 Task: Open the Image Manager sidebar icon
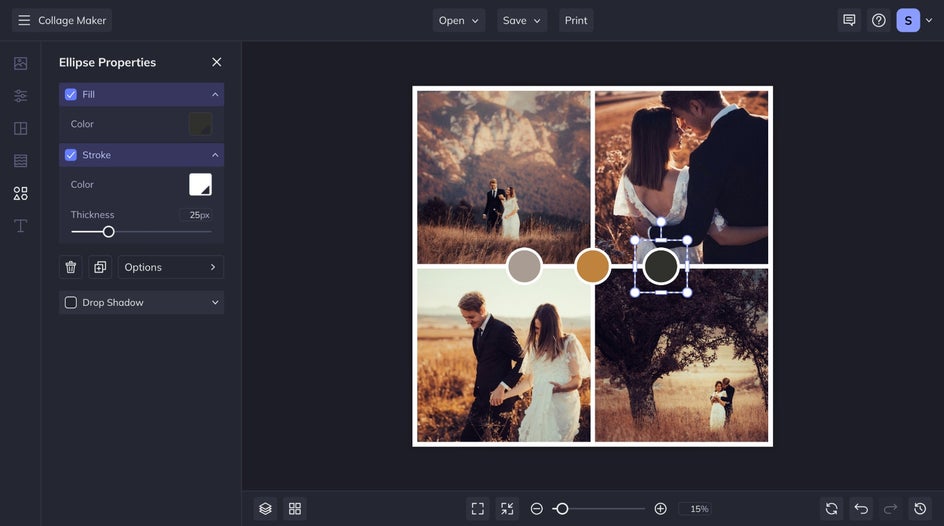coord(20,64)
